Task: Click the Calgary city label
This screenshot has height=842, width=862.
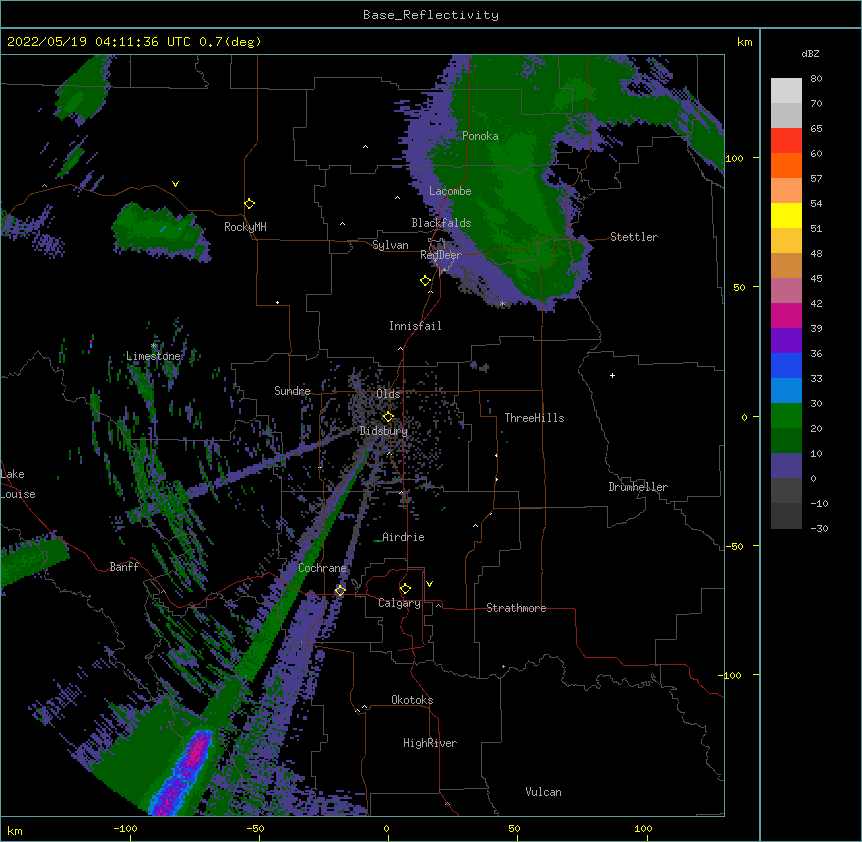Action: pos(399,603)
